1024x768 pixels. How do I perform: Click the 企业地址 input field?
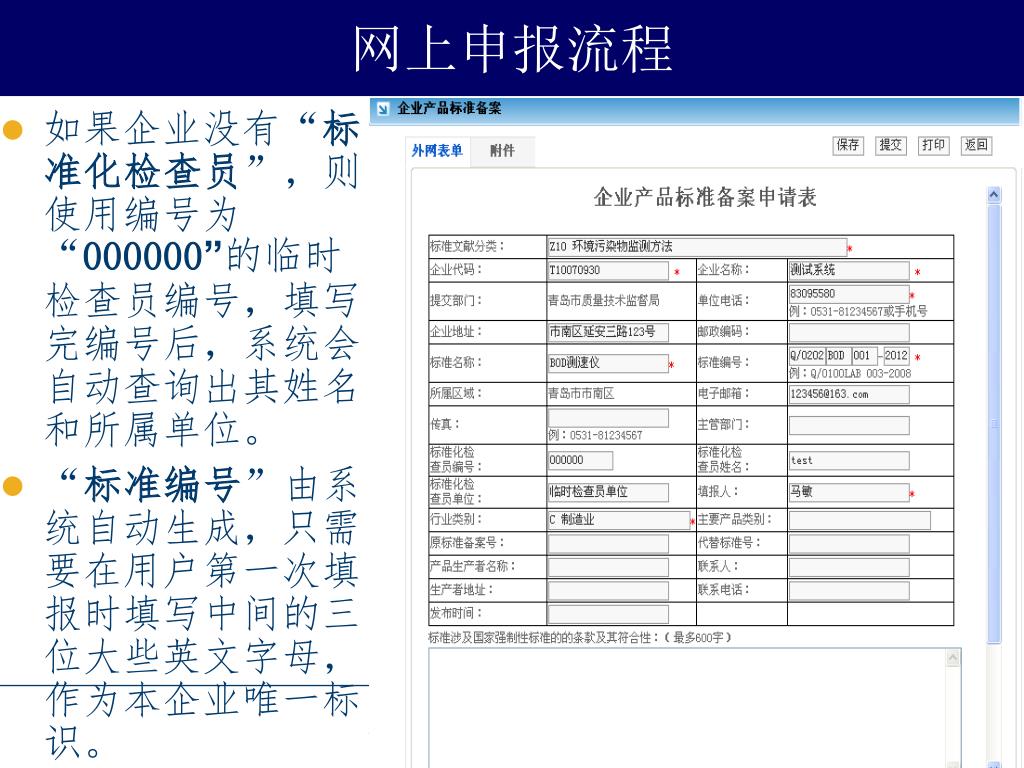608,332
